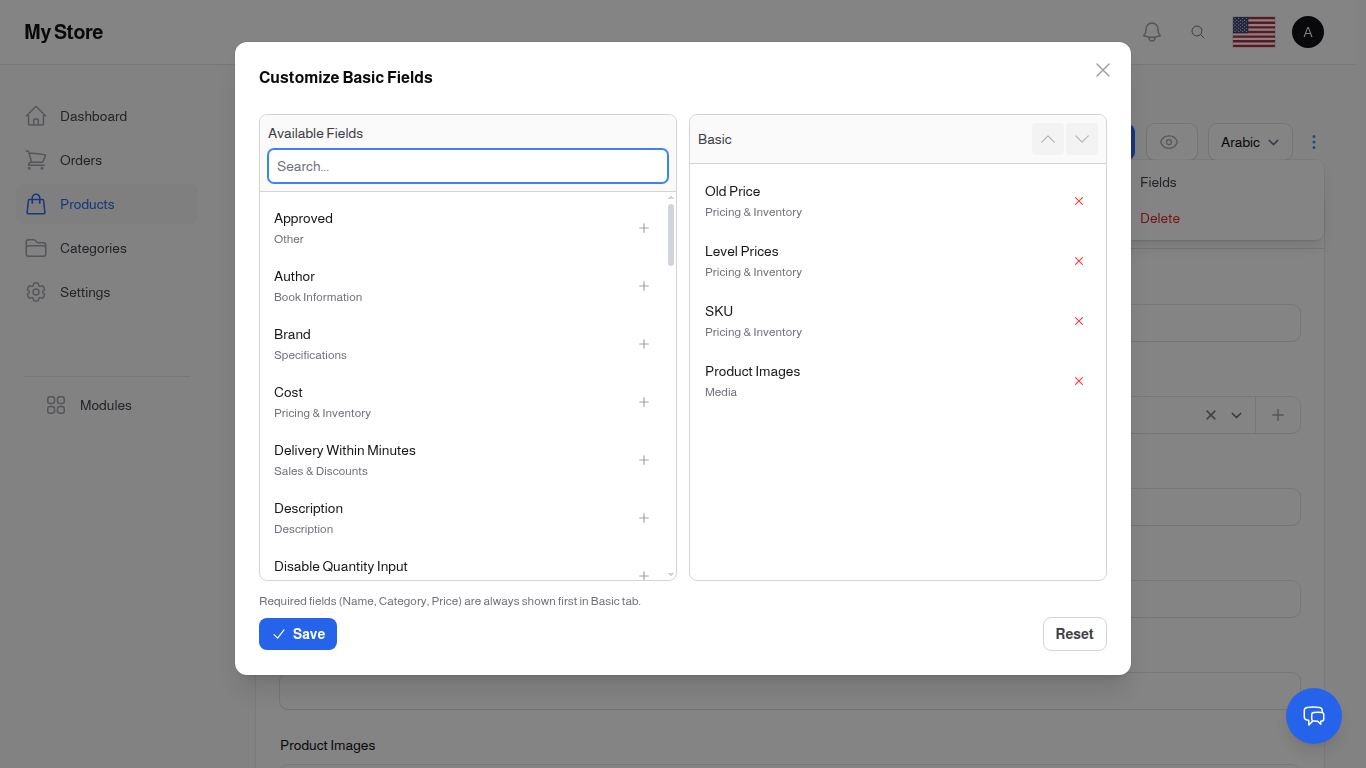
Task: Open the country flag language selector
Action: (x=1253, y=31)
